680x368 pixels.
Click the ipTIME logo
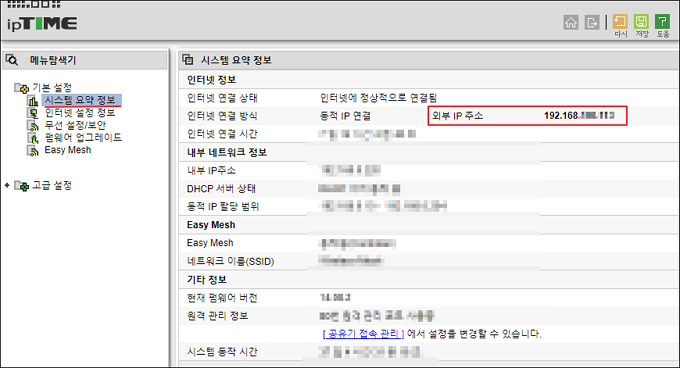pos(42,23)
